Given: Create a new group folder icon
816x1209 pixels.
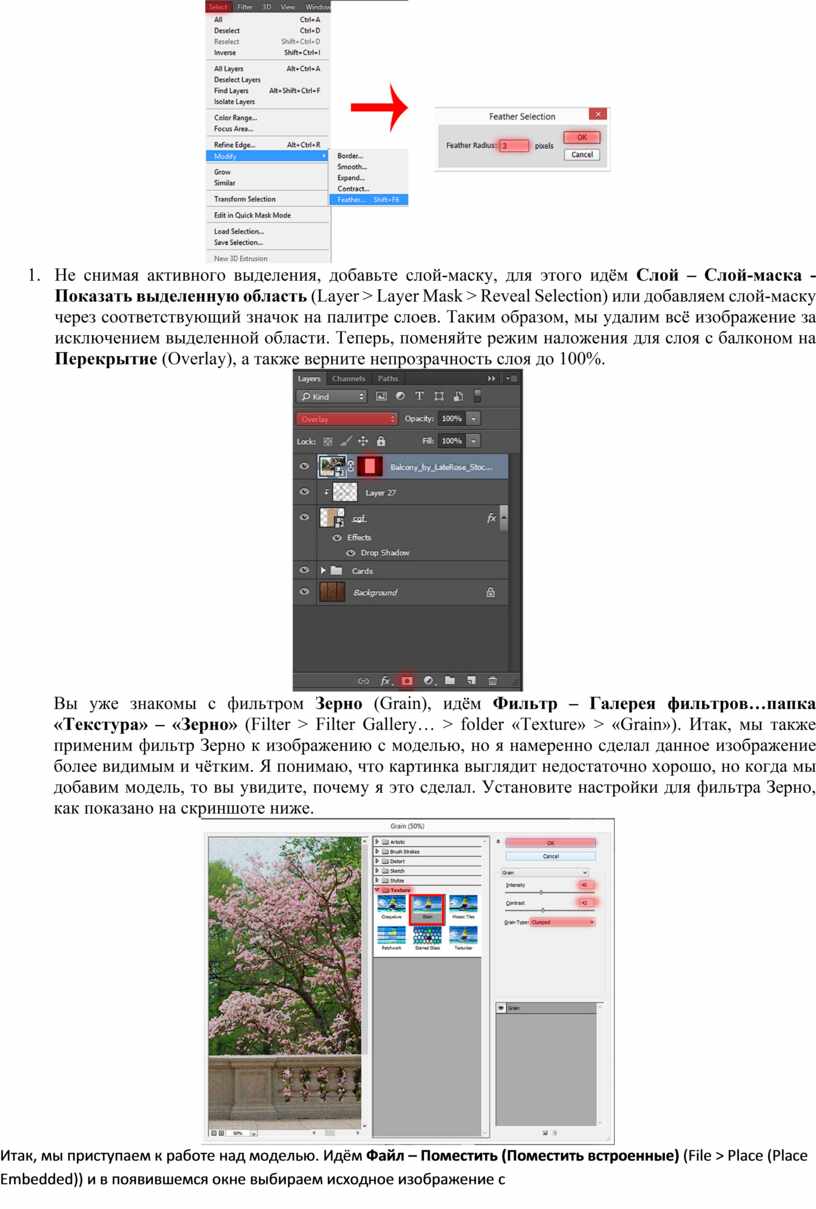Looking at the screenshot, I should [x=450, y=680].
